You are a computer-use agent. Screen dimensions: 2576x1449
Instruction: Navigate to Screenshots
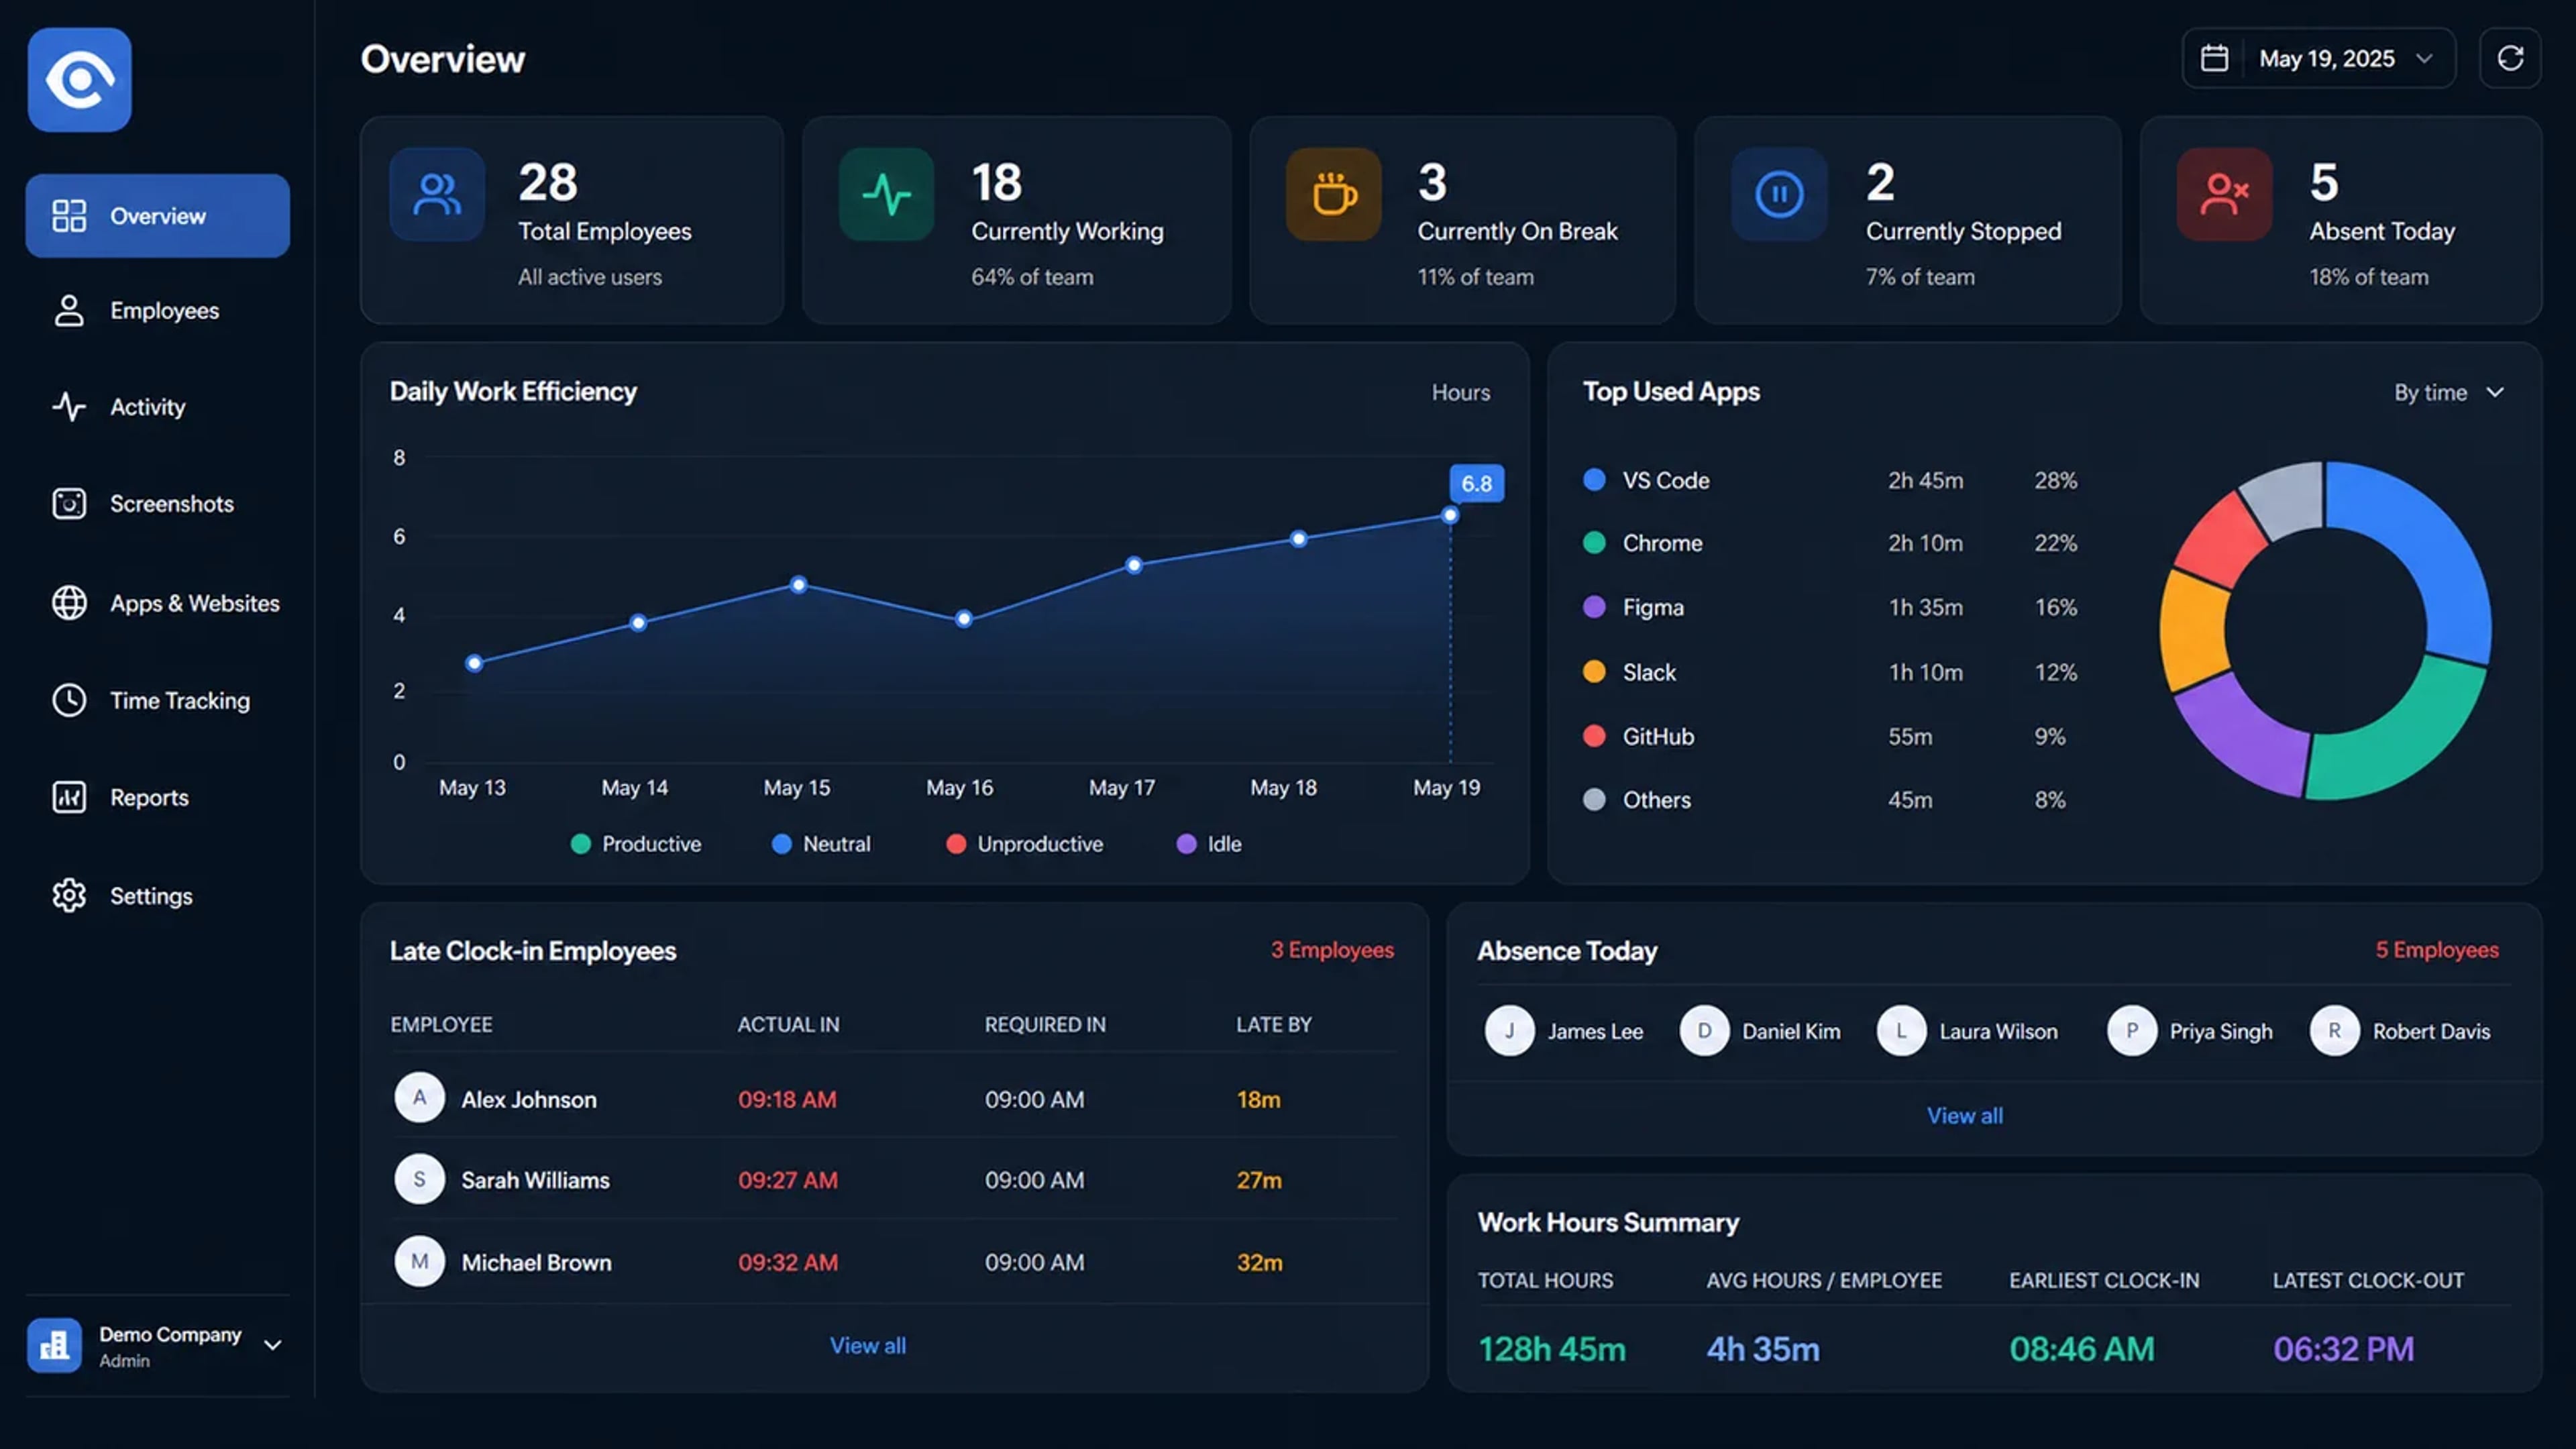[x=158, y=503]
